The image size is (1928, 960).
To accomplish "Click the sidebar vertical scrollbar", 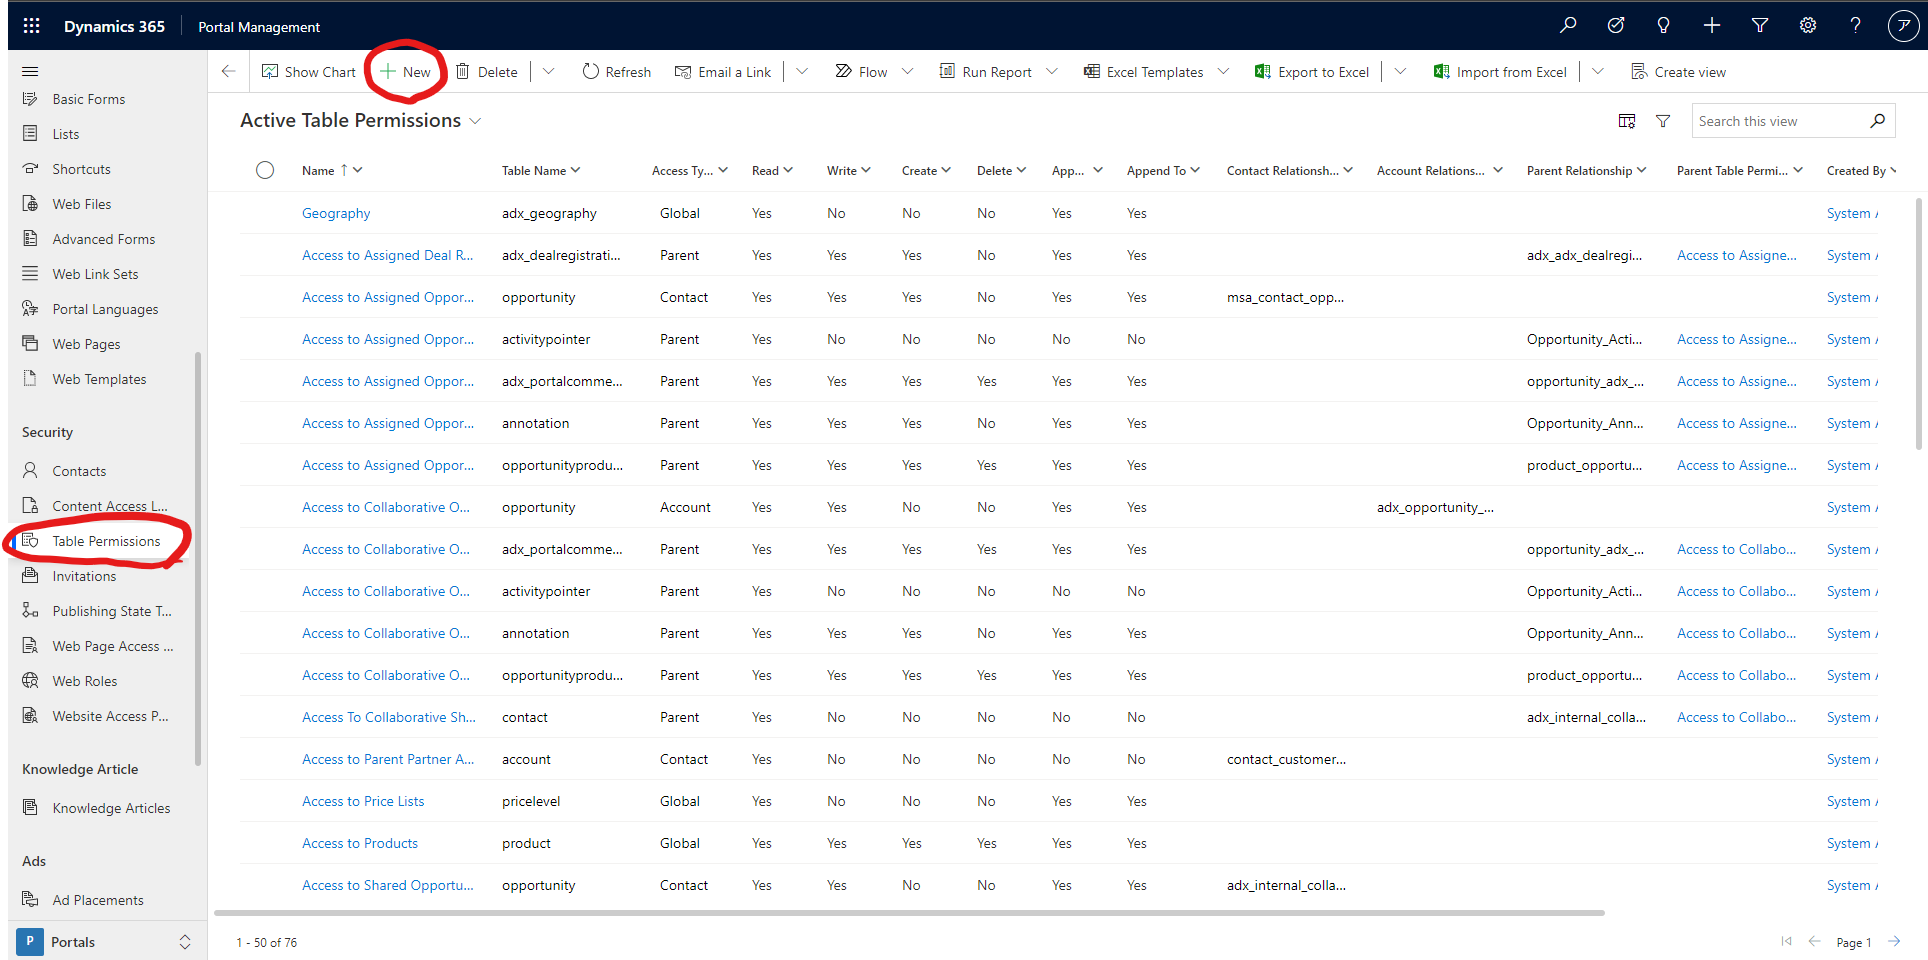I will pos(198,558).
